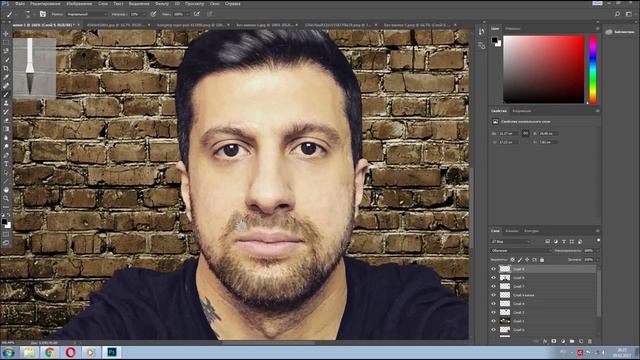Toggle Quick Mask mode icon
Screen dimensions: 640x360
6,234
